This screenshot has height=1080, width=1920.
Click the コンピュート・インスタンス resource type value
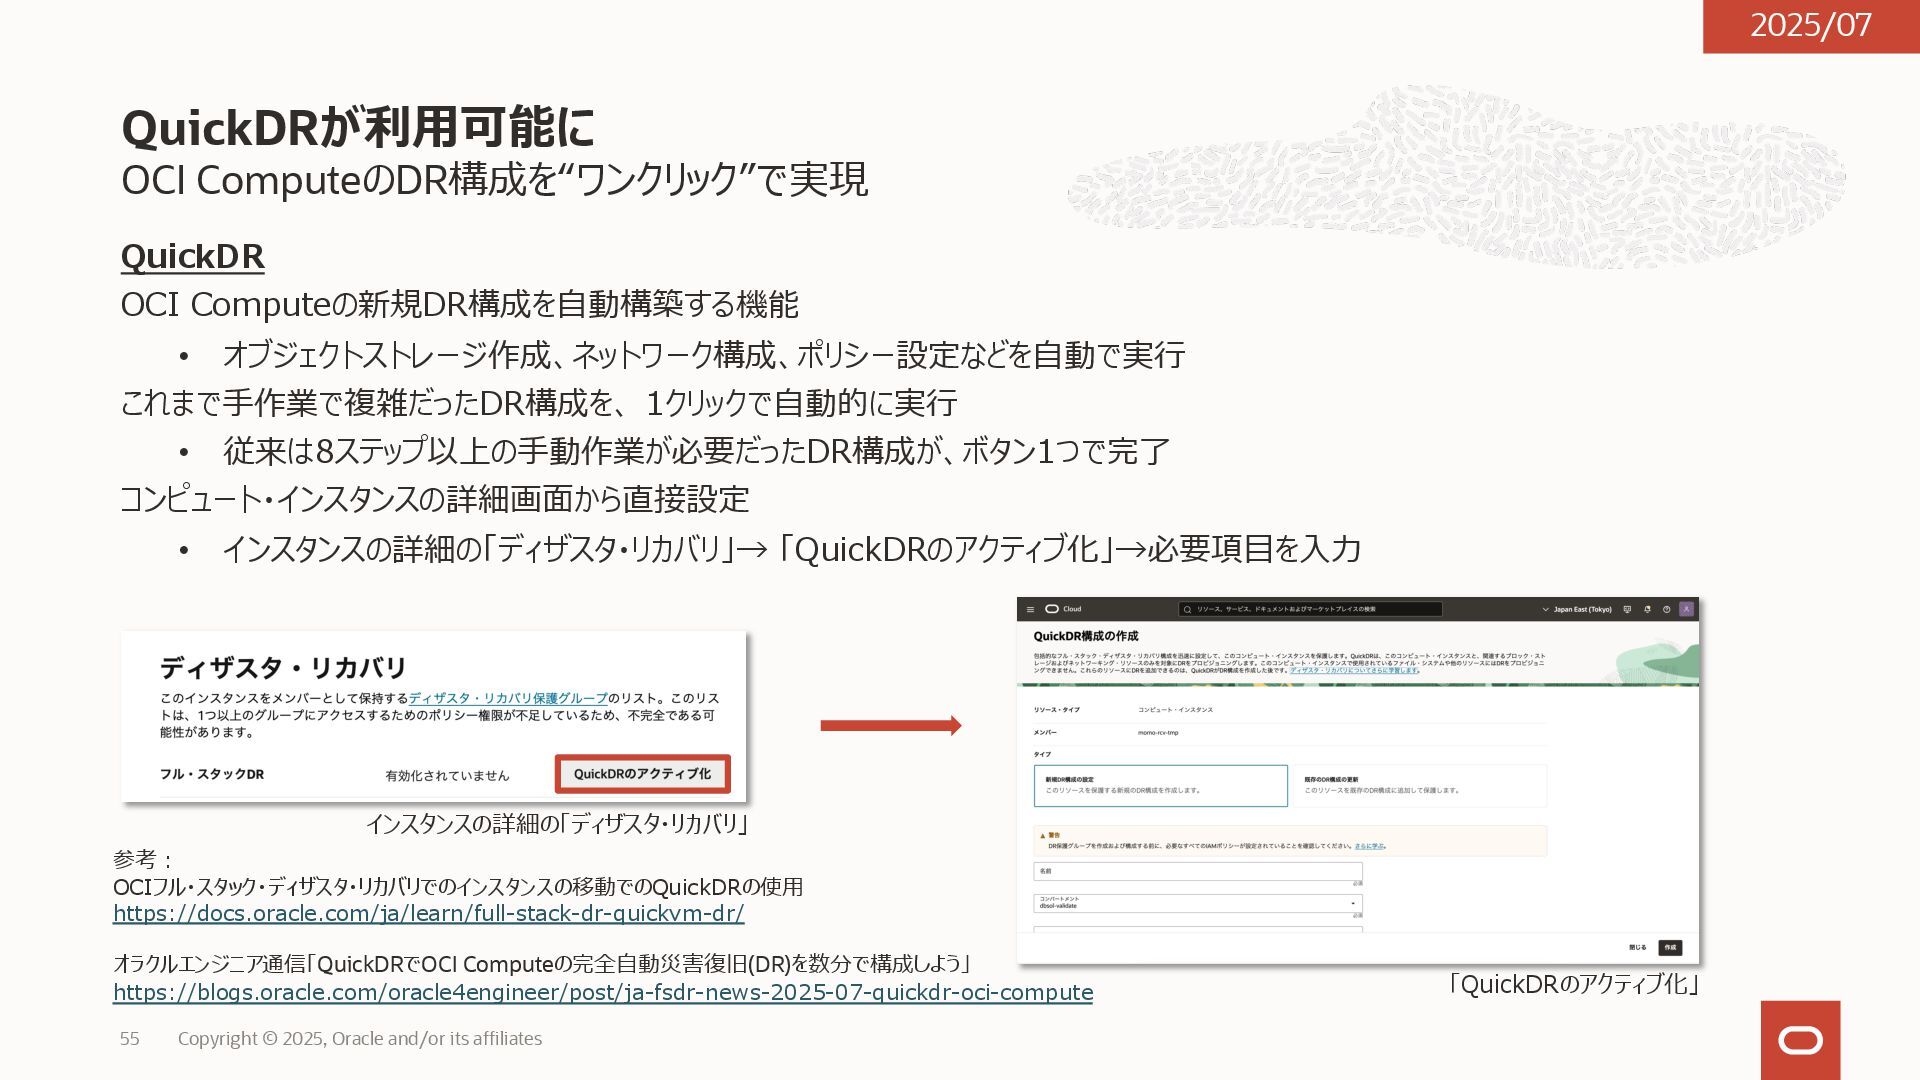point(1175,710)
